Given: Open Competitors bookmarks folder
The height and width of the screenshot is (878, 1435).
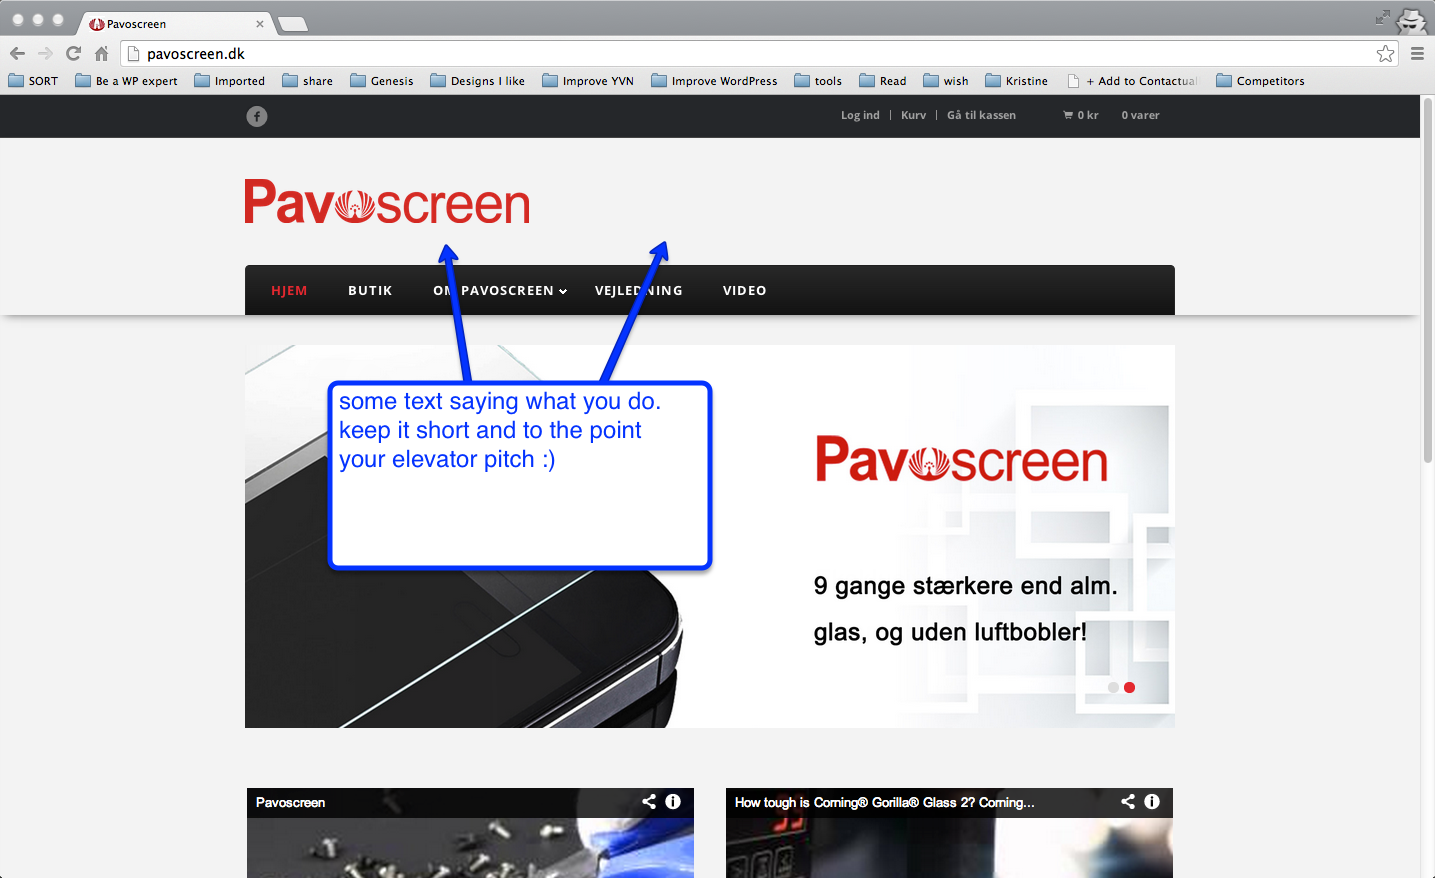Looking at the screenshot, I should click(1260, 81).
